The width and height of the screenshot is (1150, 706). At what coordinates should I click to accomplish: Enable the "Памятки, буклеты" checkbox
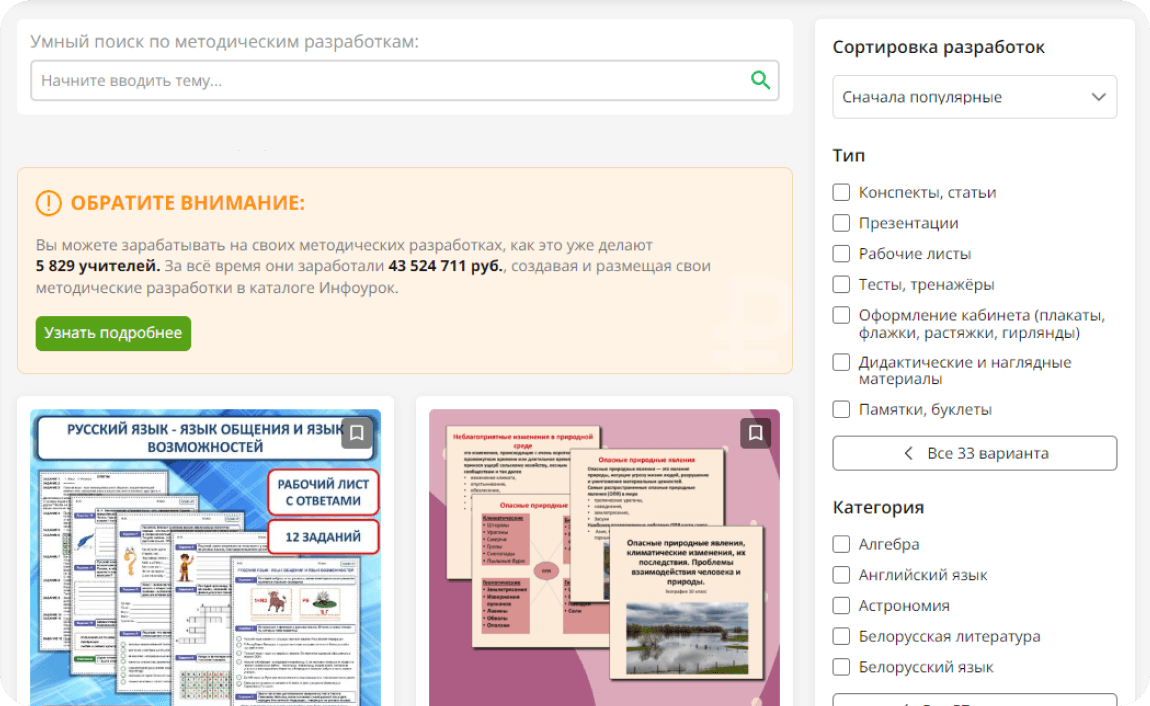tap(842, 409)
